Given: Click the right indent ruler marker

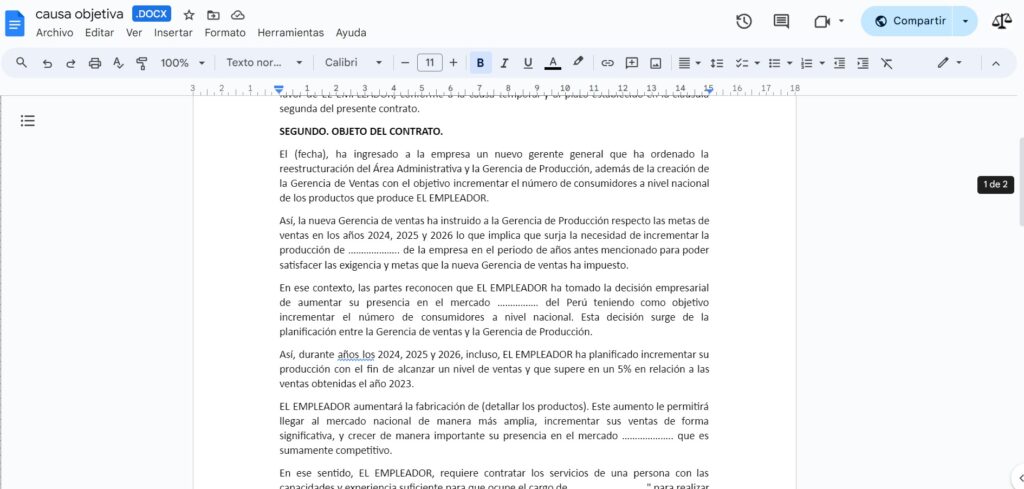Looking at the screenshot, I should pos(709,89).
